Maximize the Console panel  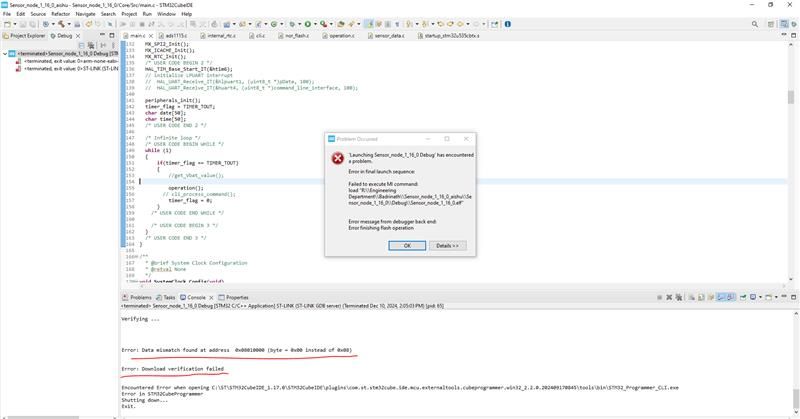click(x=793, y=297)
